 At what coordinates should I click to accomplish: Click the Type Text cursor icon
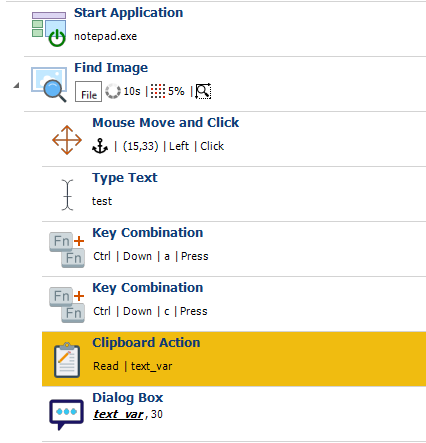click(x=67, y=195)
